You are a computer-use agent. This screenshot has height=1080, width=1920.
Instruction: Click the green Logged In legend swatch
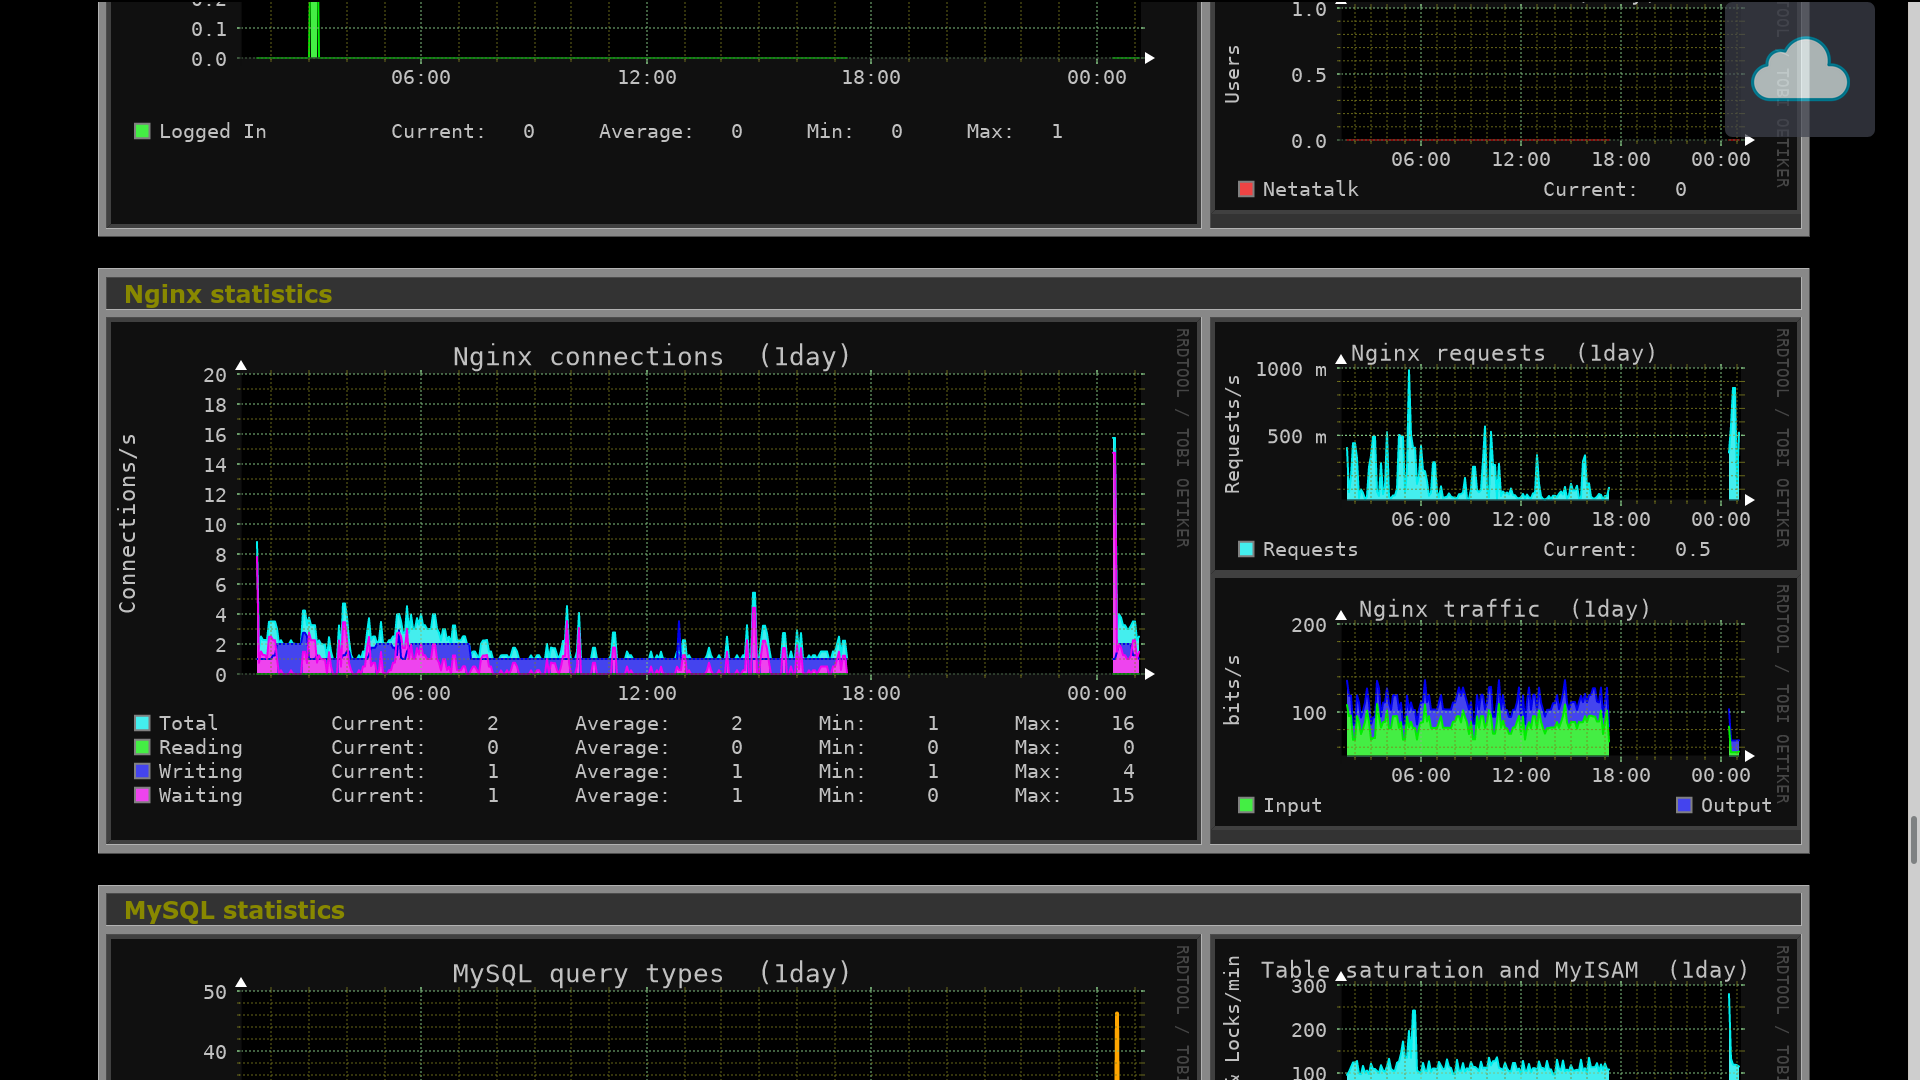tap(142, 131)
